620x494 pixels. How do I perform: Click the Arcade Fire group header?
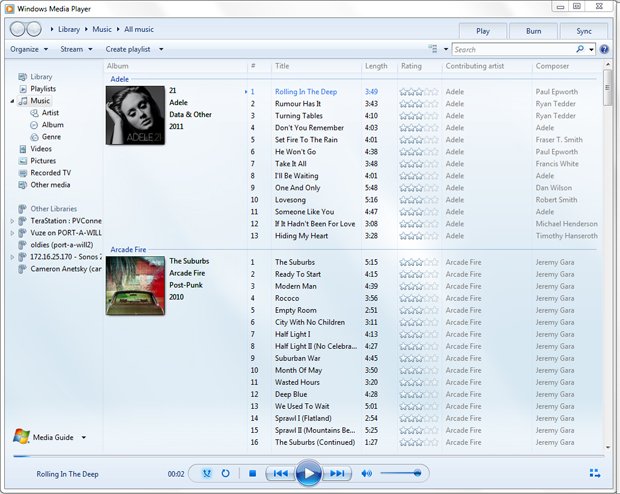(x=128, y=250)
